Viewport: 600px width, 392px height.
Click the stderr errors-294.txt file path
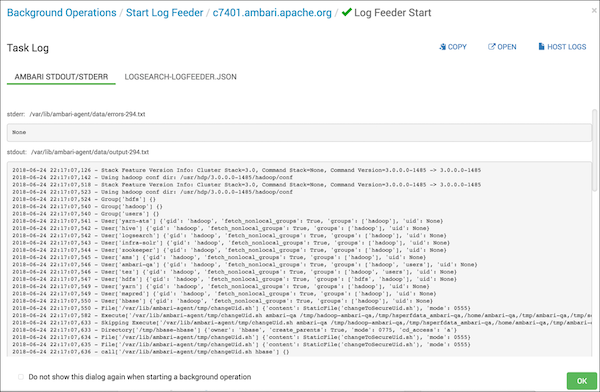coord(87,114)
